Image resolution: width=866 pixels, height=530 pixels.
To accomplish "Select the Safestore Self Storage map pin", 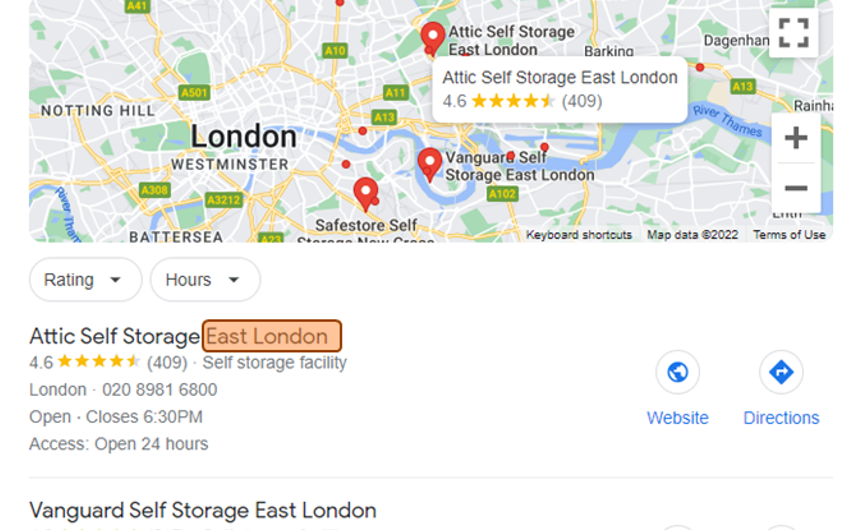I will [366, 194].
